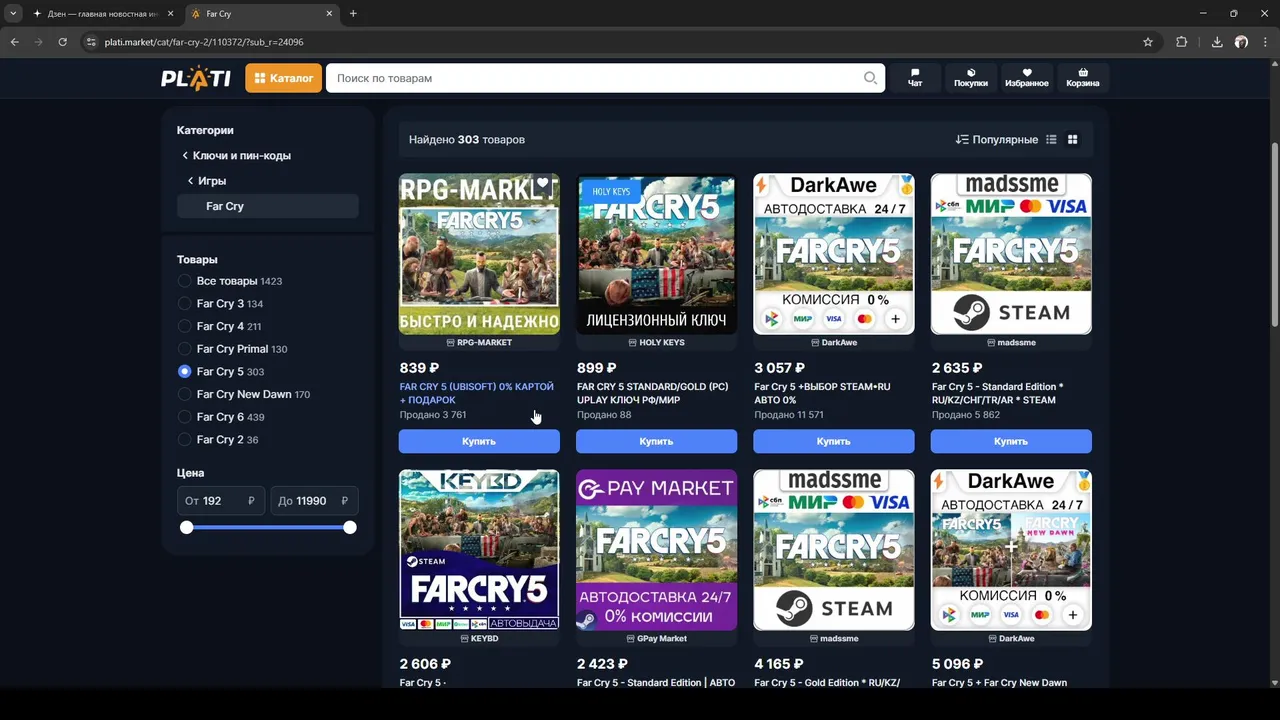Go back to Ключи и пин-коды category
This screenshot has height=720, width=1280.
[x=236, y=156]
